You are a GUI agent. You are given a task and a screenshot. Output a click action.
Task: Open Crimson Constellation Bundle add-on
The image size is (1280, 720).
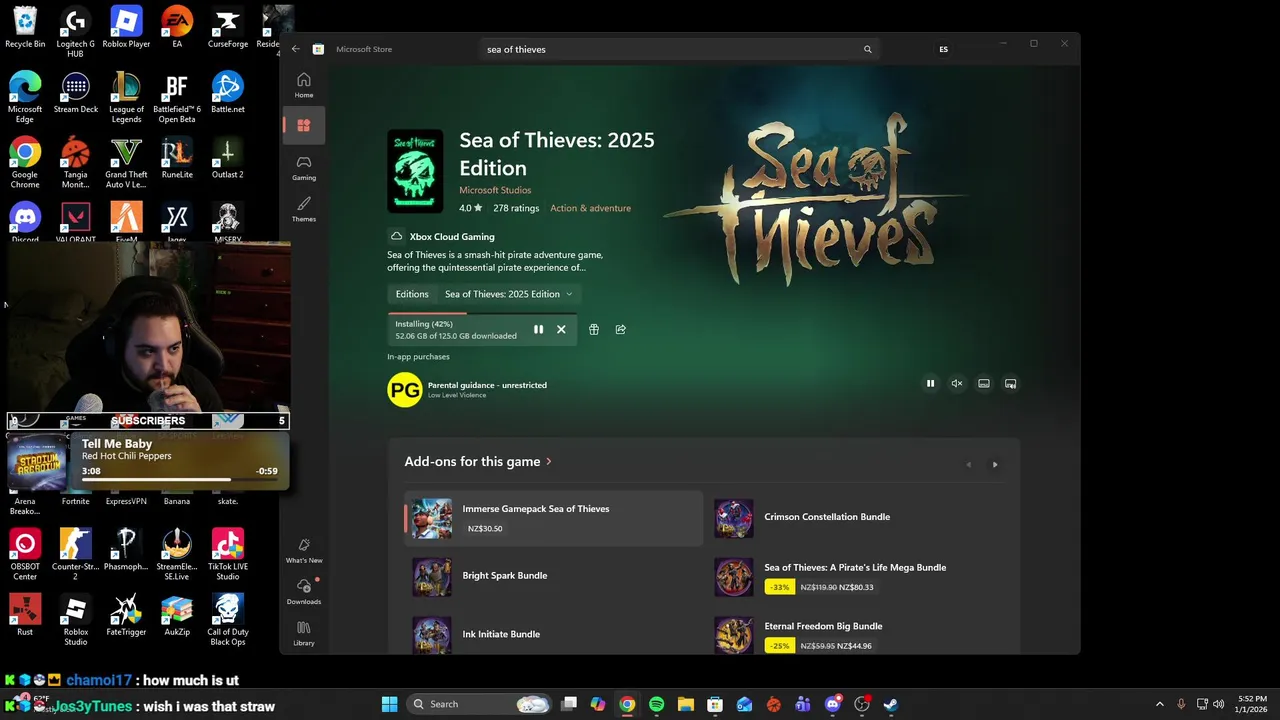856,518
